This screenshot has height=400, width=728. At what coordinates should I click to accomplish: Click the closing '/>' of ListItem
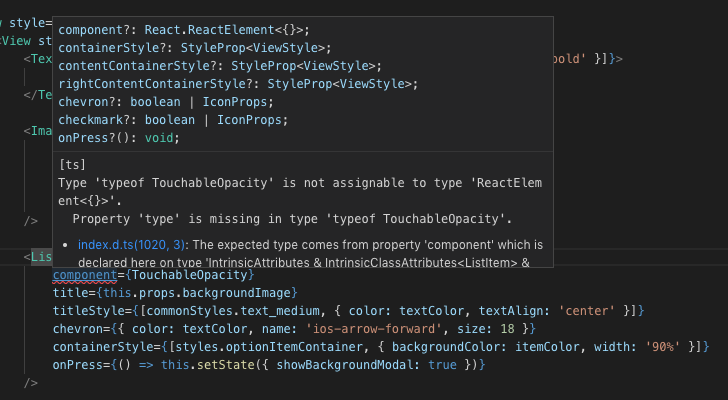[31, 383]
